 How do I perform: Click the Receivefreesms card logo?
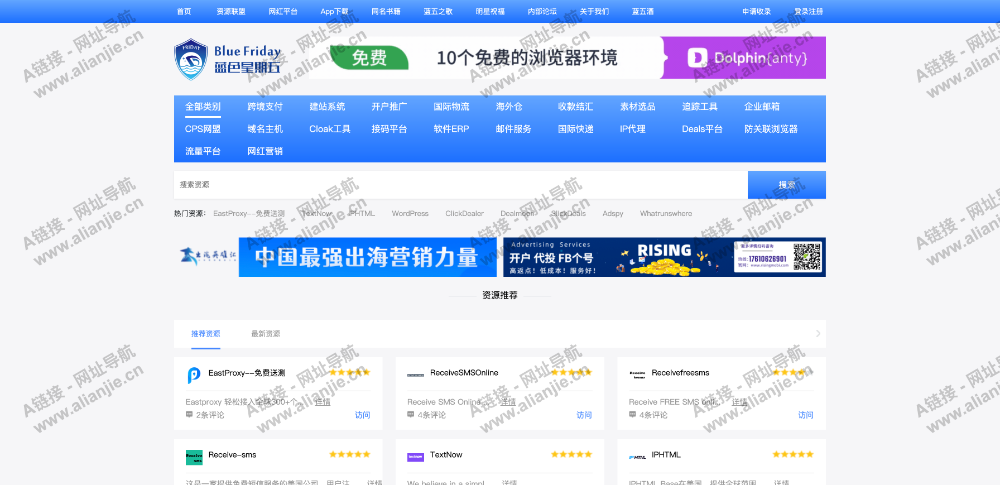[637, 375]
